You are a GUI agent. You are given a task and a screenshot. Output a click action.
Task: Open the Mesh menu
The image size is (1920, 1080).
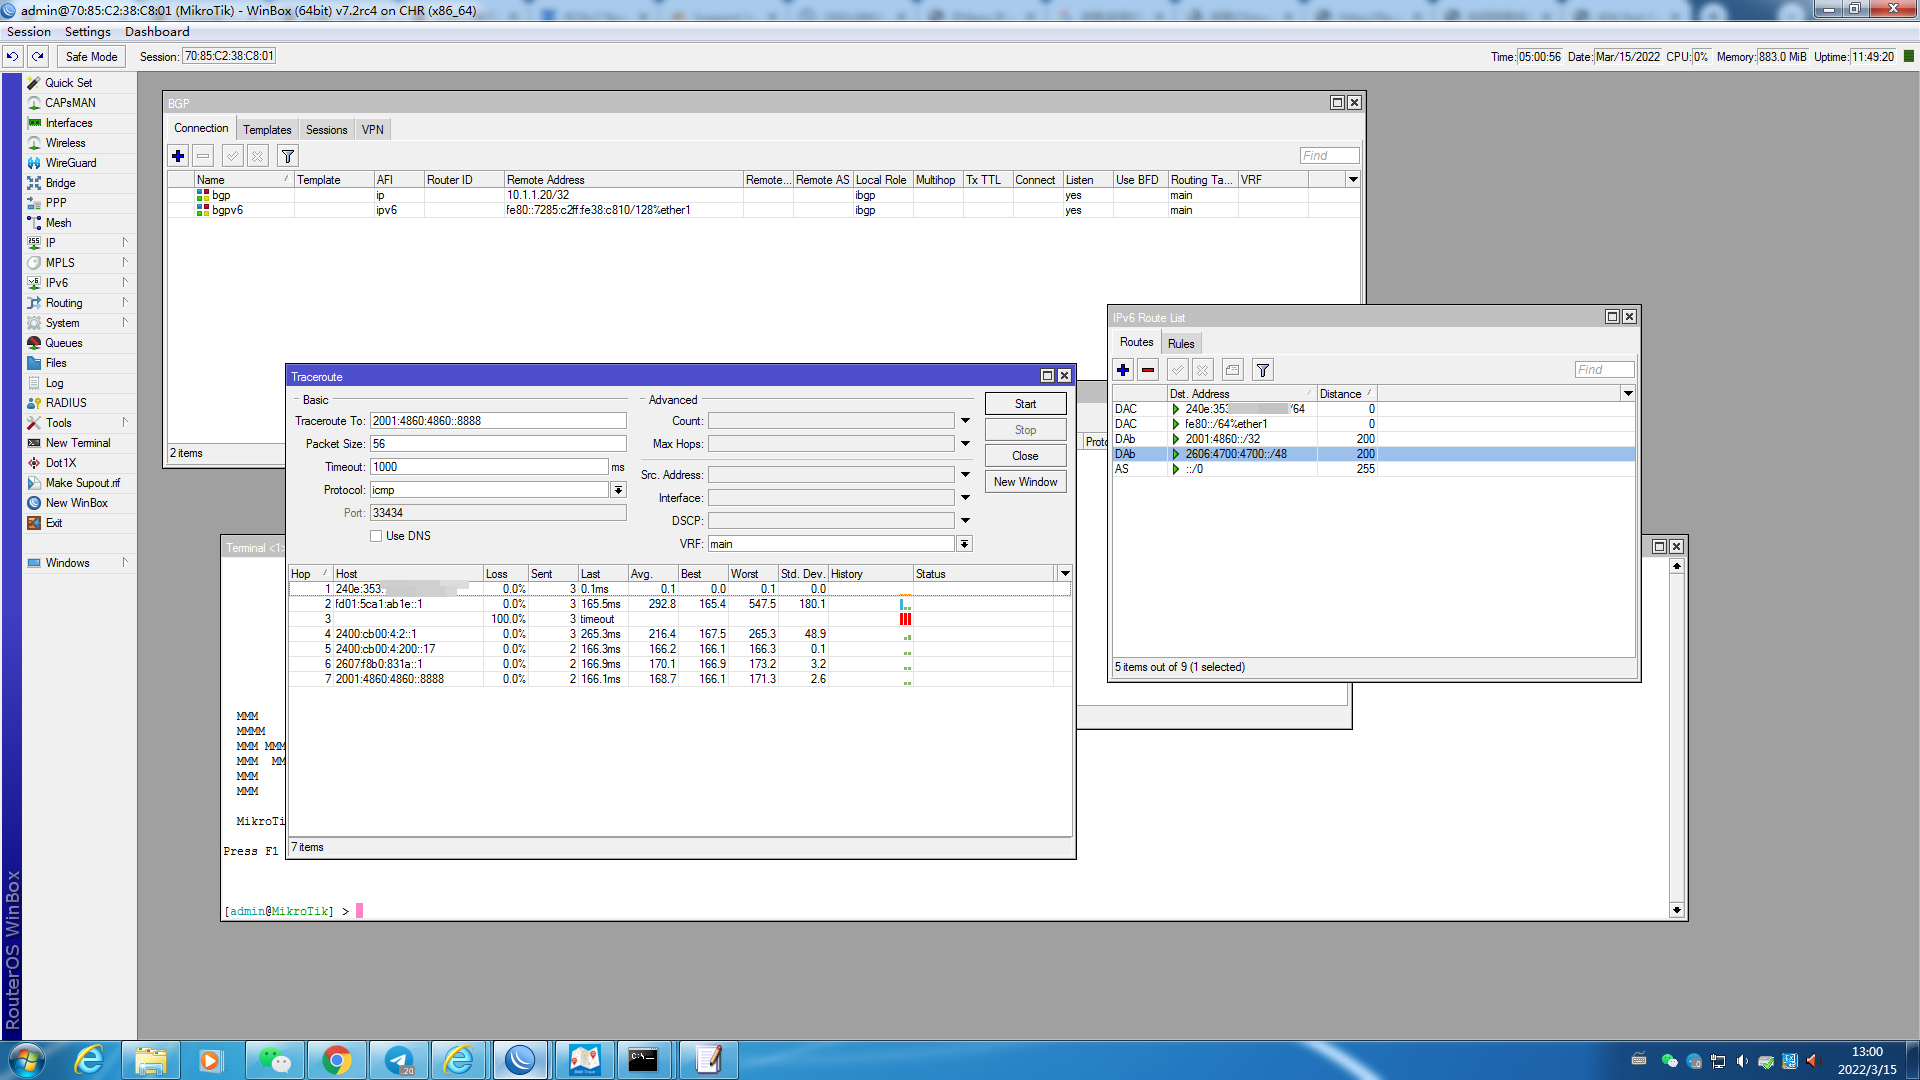coord(58,223)
